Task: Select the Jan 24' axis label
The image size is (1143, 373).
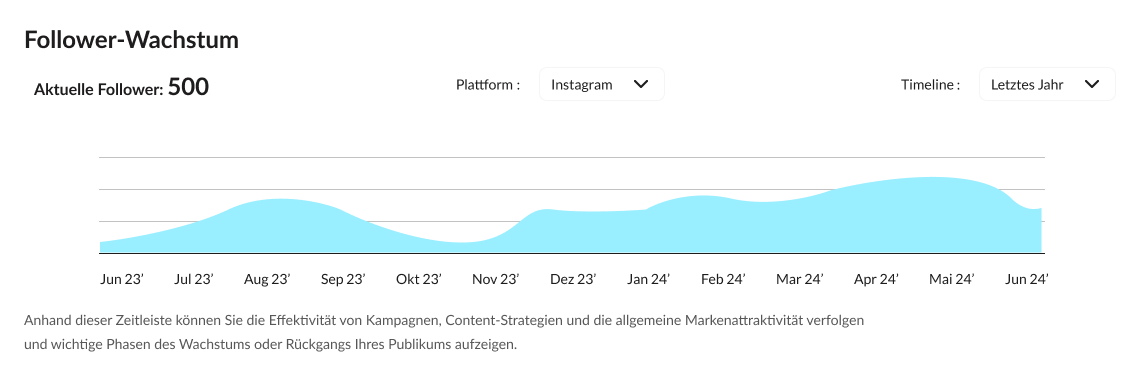Action: 649,279
